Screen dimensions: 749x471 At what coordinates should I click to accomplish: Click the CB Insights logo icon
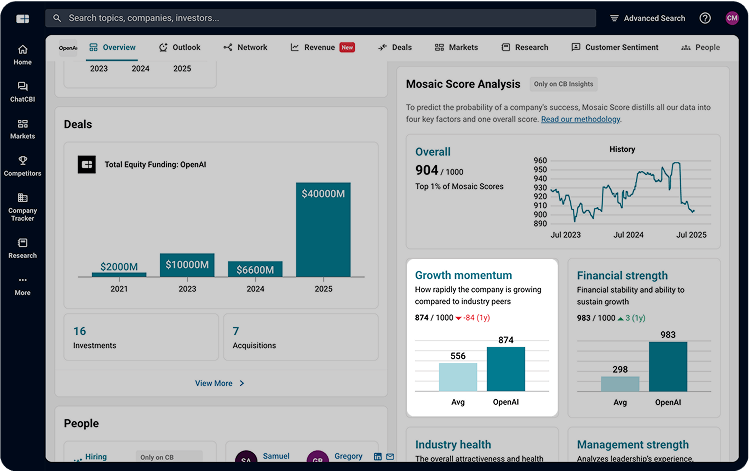point(22,18)
